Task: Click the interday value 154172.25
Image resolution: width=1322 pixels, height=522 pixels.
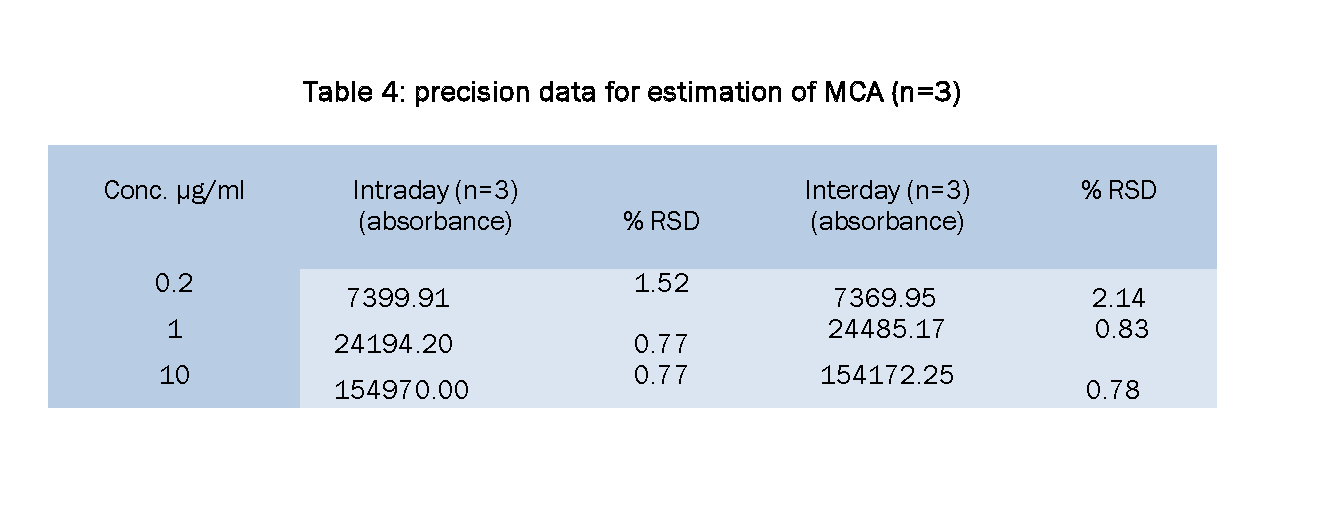Action: click(x=887, y=375)
